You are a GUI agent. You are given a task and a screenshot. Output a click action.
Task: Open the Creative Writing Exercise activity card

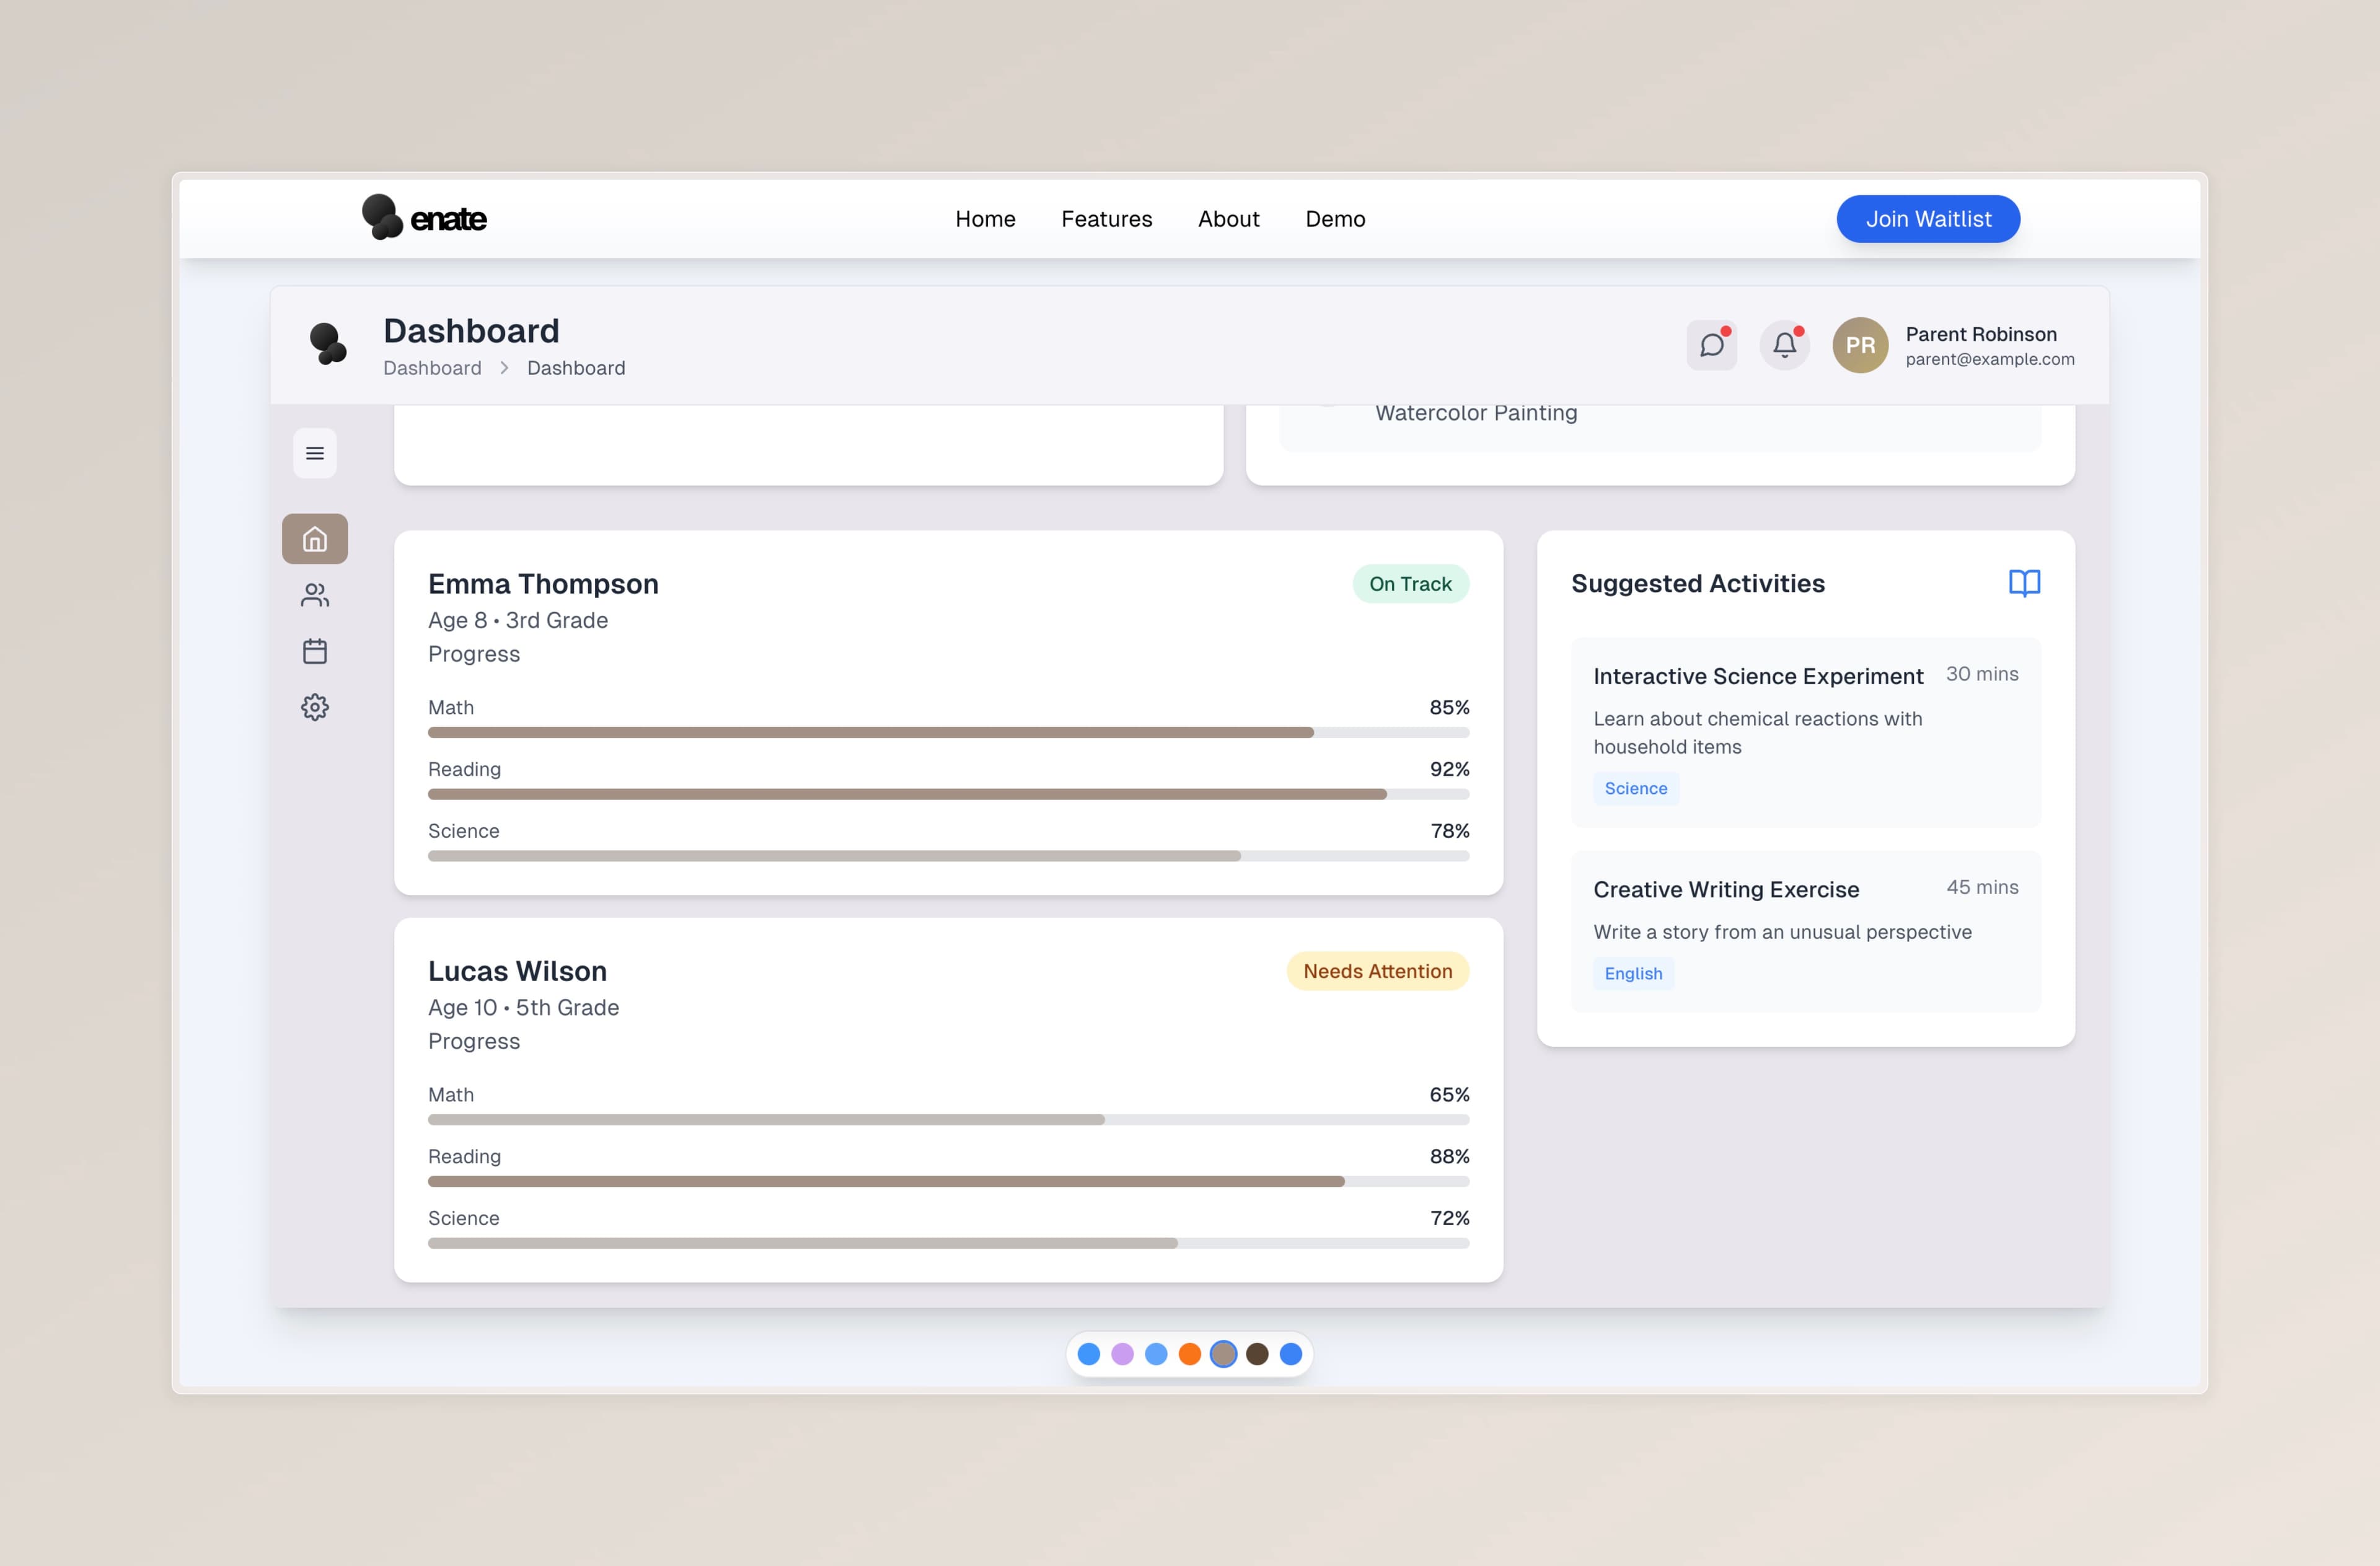tap(1805, 931)
